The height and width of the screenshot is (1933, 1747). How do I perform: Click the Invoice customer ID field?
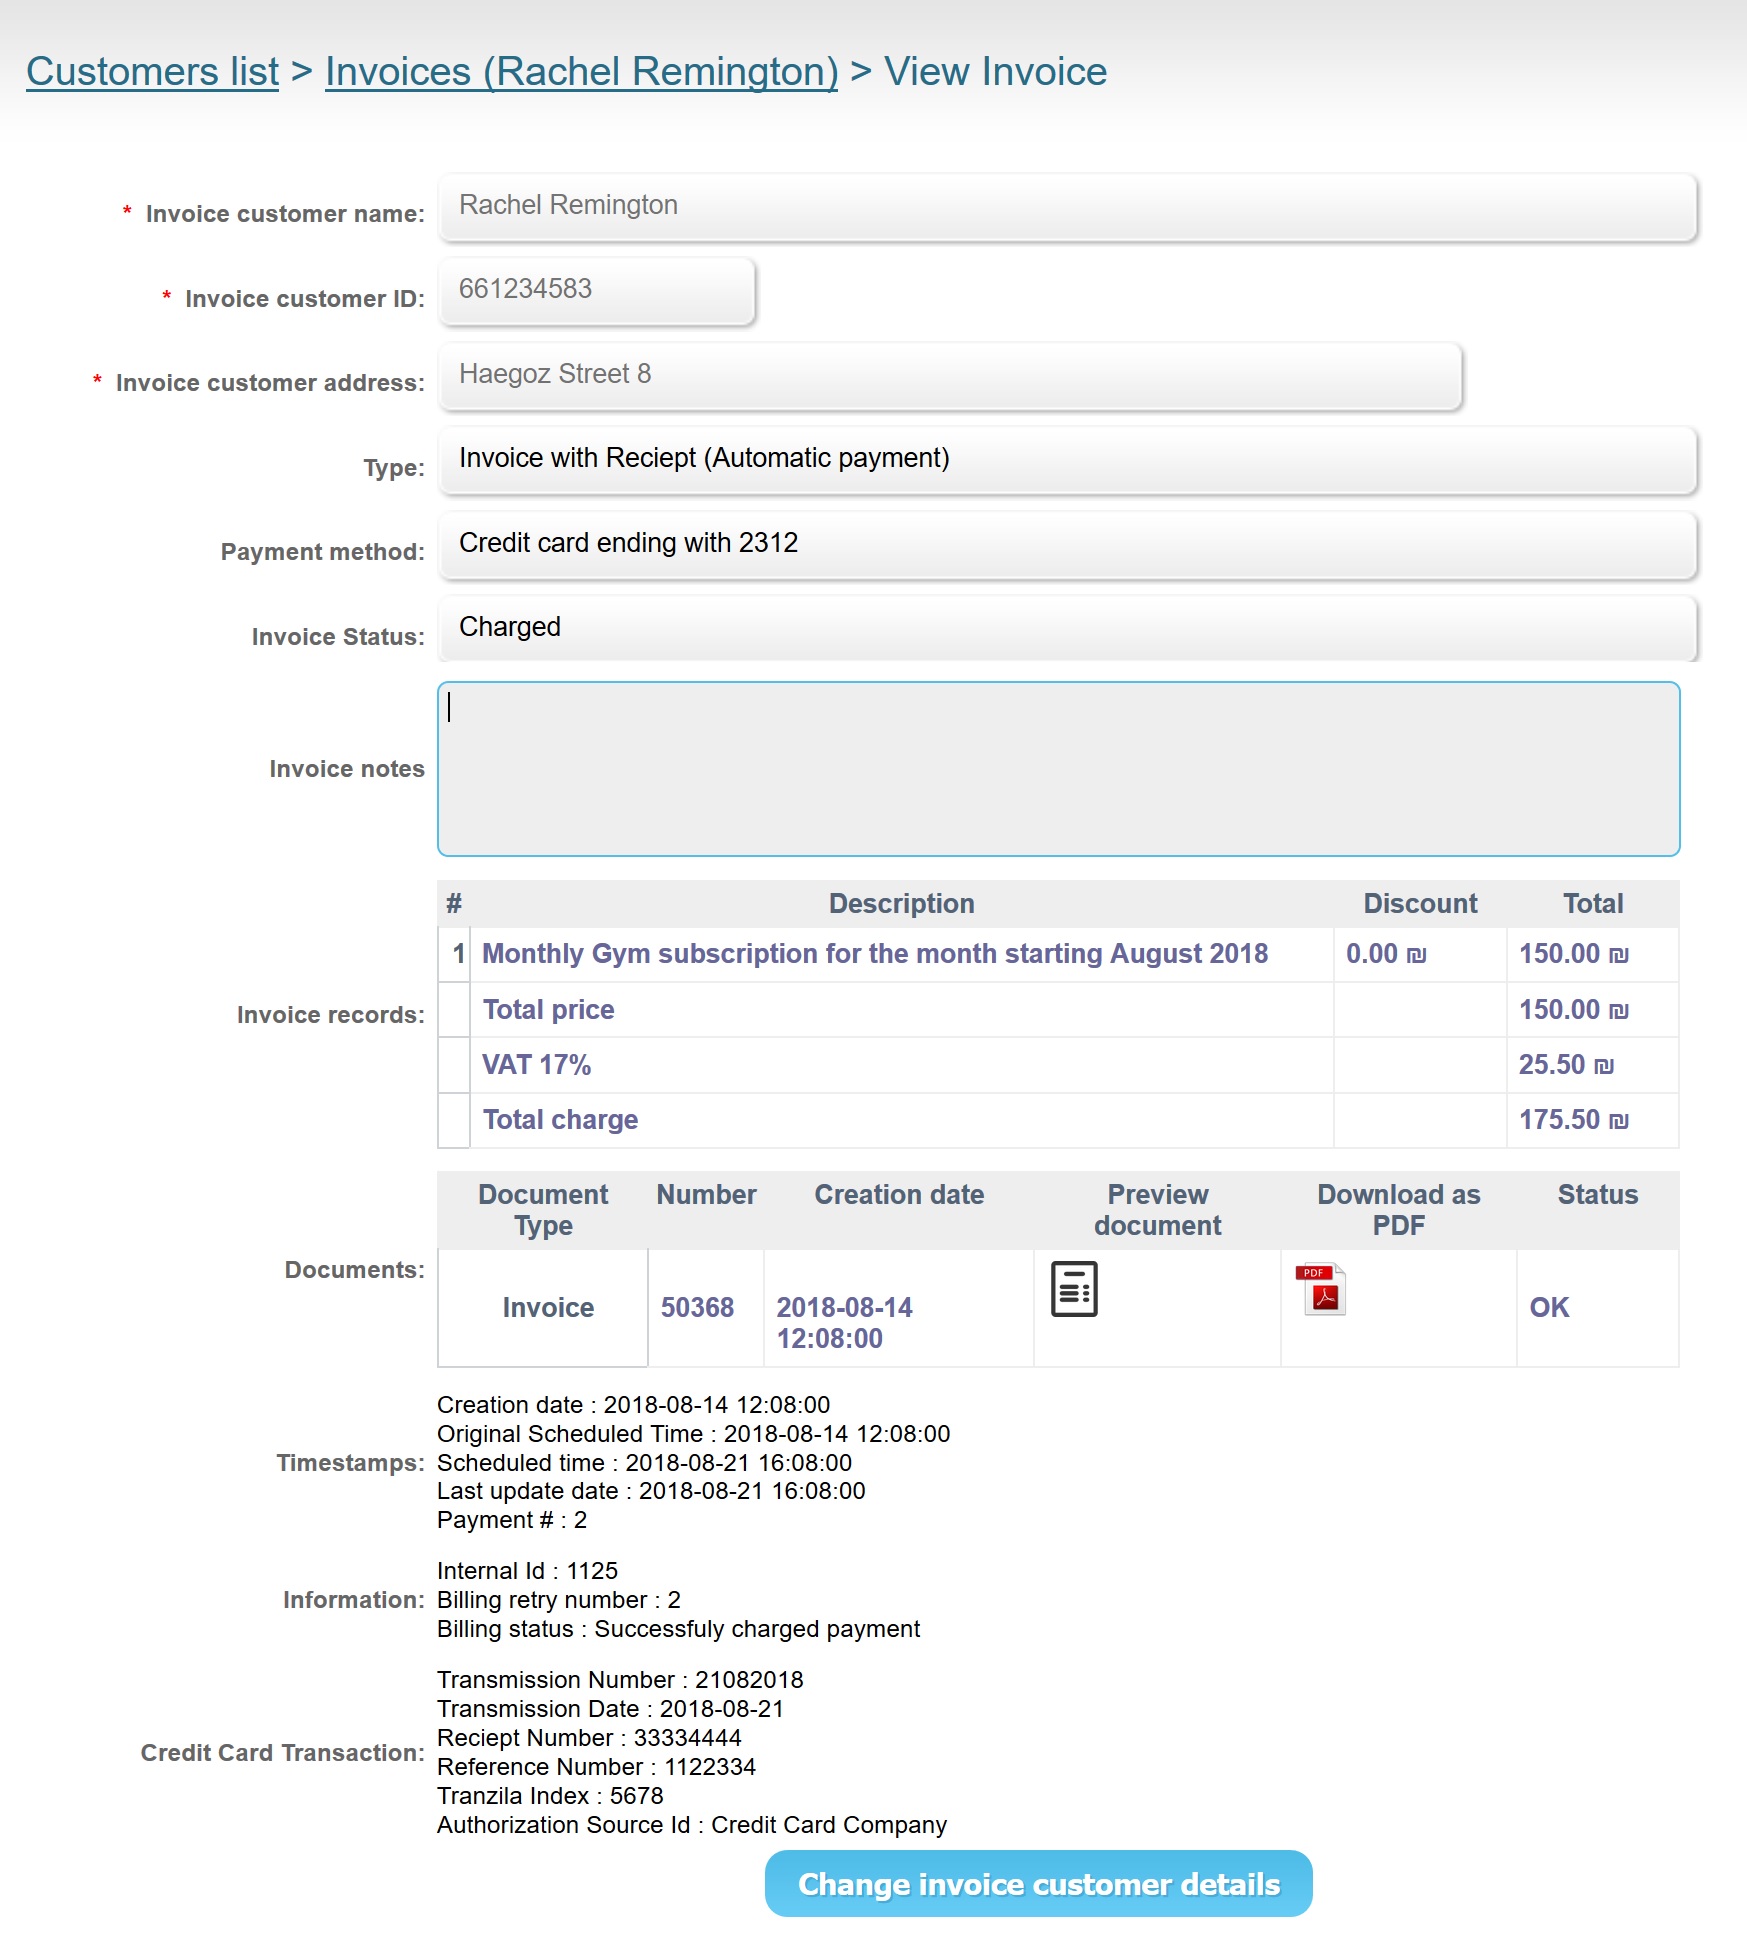pyautogui.click(x=597, y=290)
